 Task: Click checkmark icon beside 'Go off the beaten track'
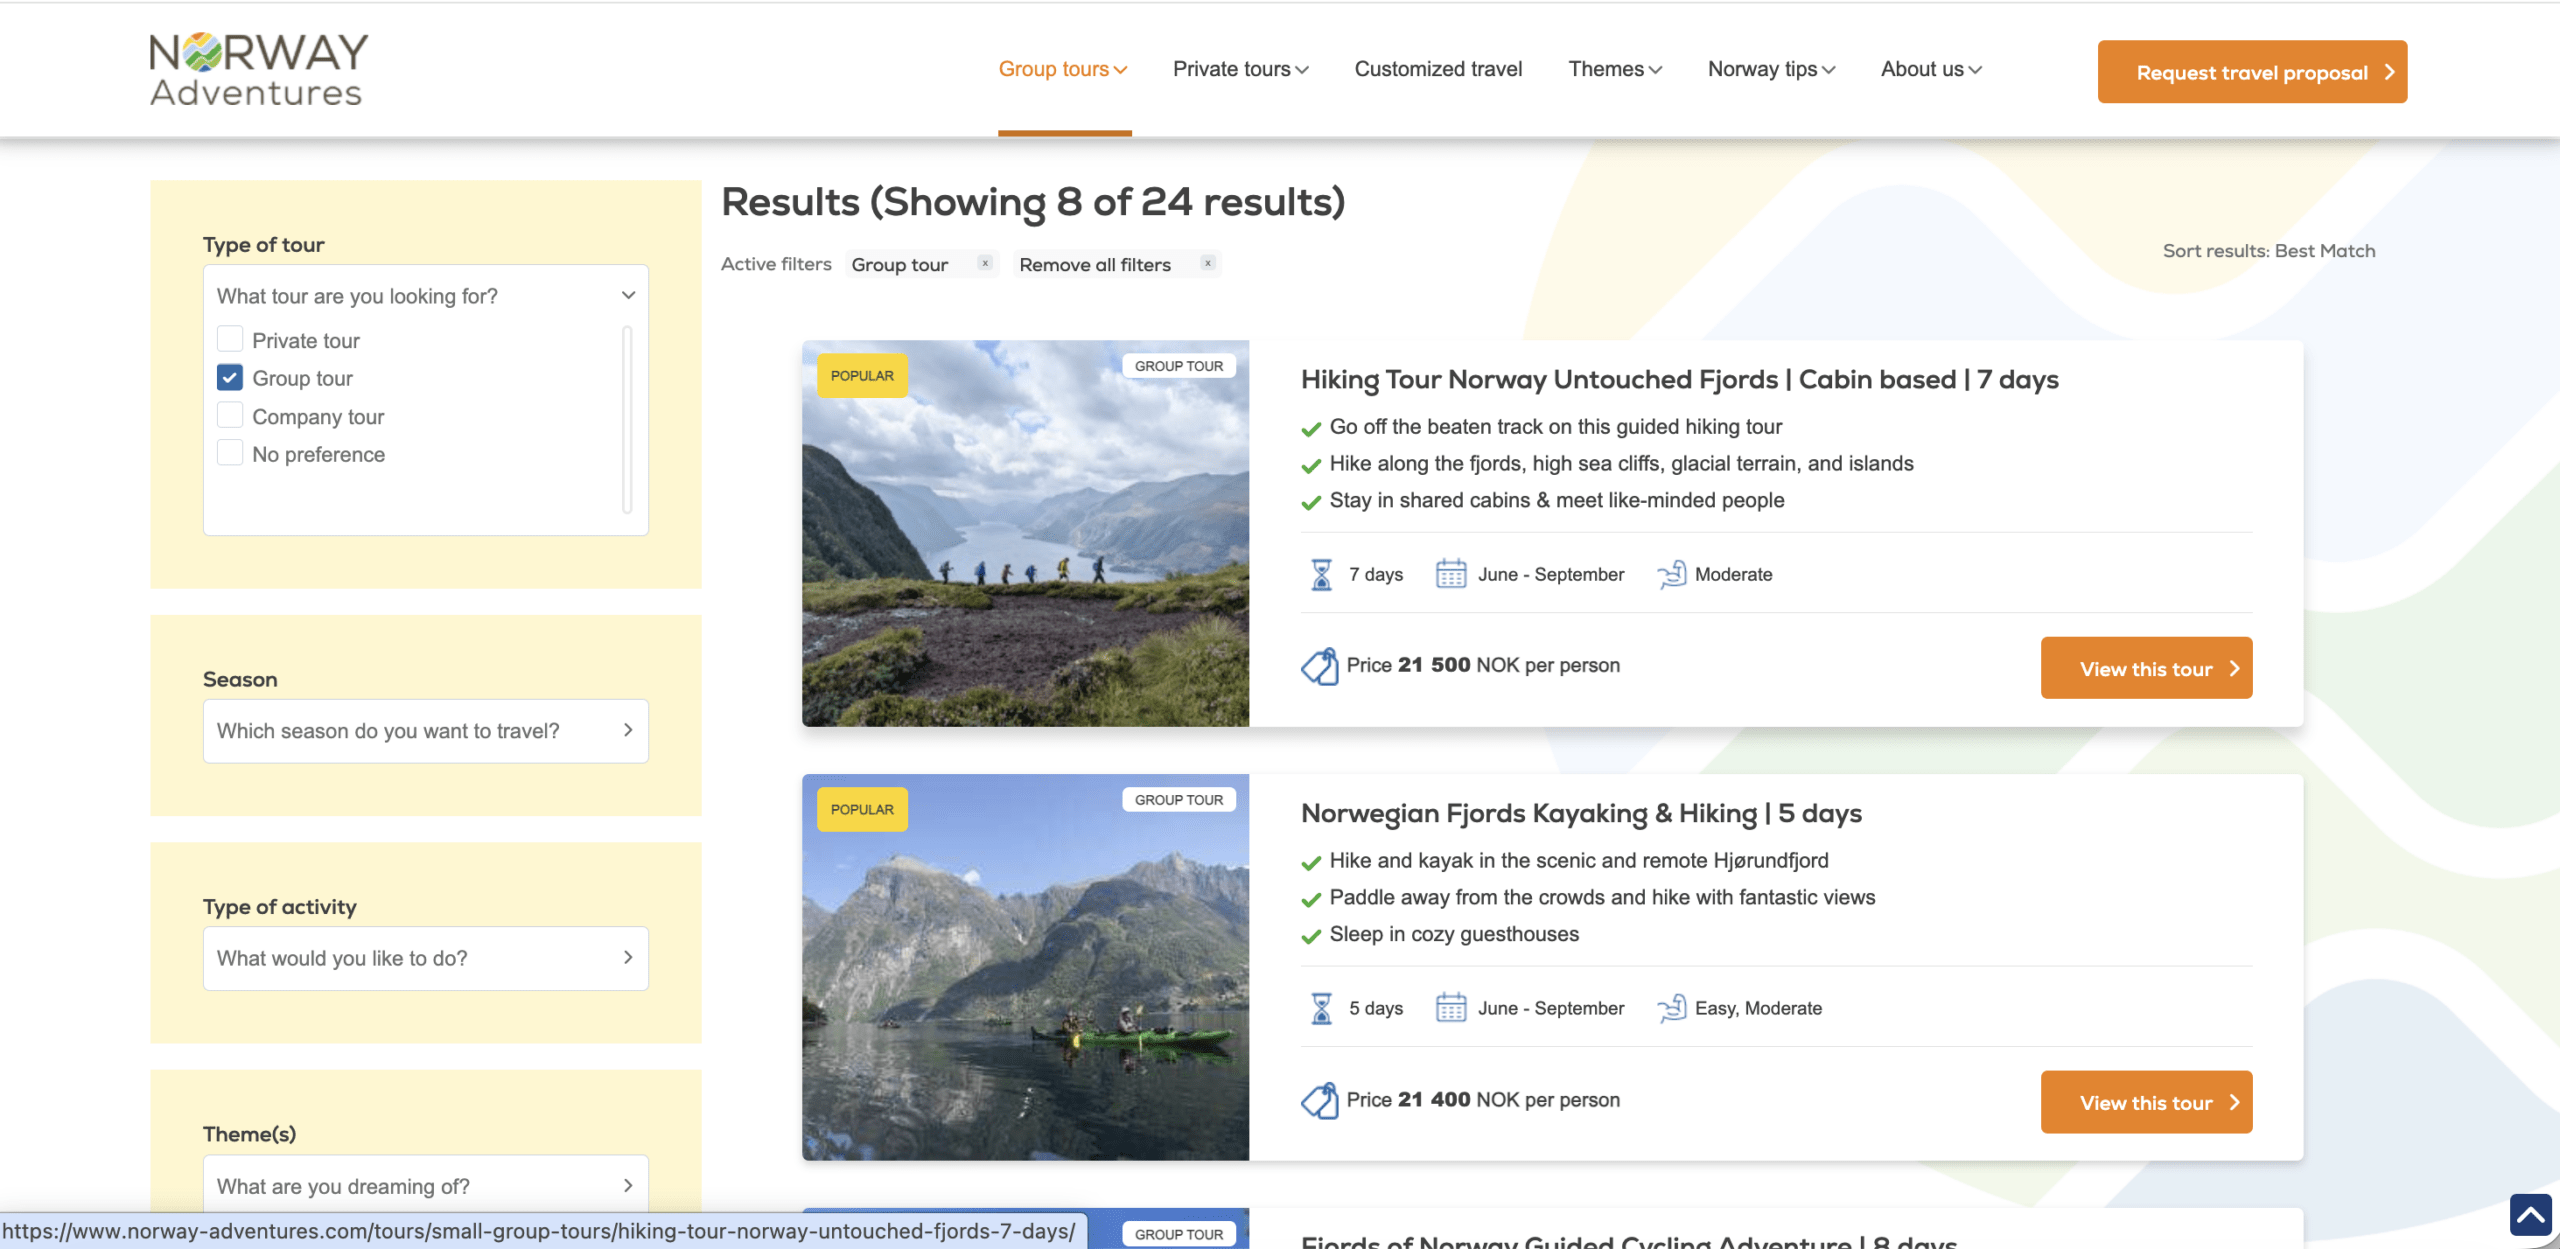[1311, 429]
